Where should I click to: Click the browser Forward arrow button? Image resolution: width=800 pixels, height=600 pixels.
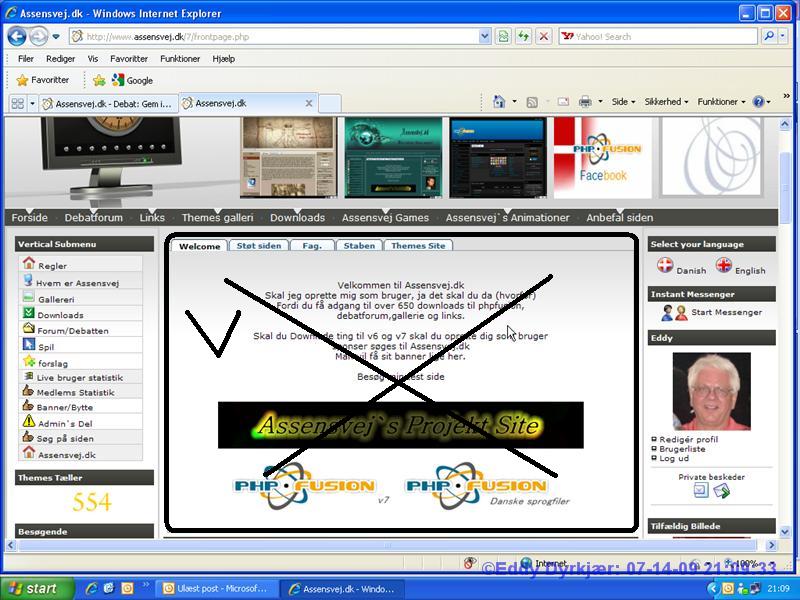[x=38, y=36]
